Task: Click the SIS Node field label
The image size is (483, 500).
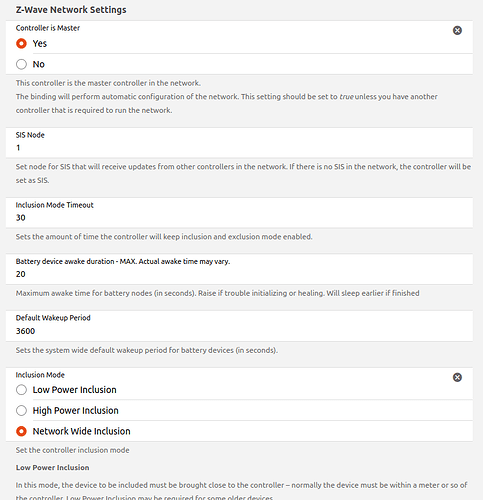Action: [x=30, y=135]
